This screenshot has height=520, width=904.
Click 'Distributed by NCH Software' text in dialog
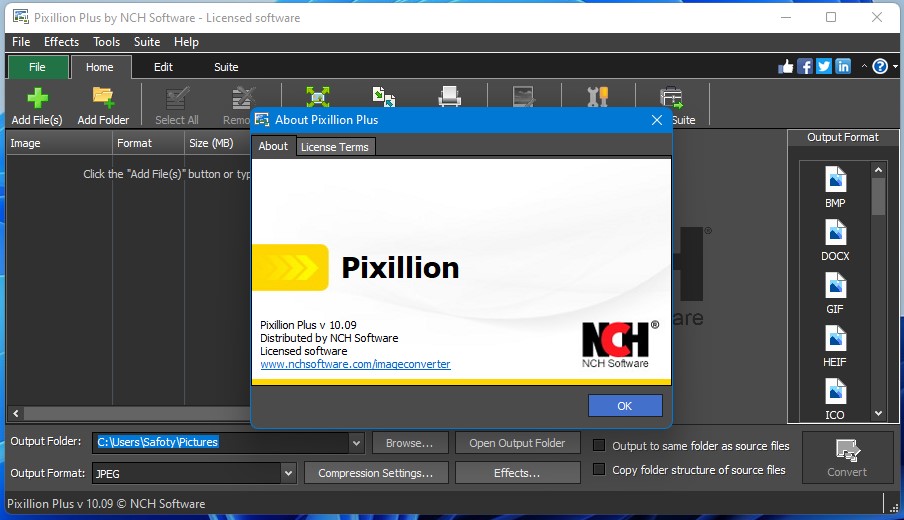tap(329, 338)
